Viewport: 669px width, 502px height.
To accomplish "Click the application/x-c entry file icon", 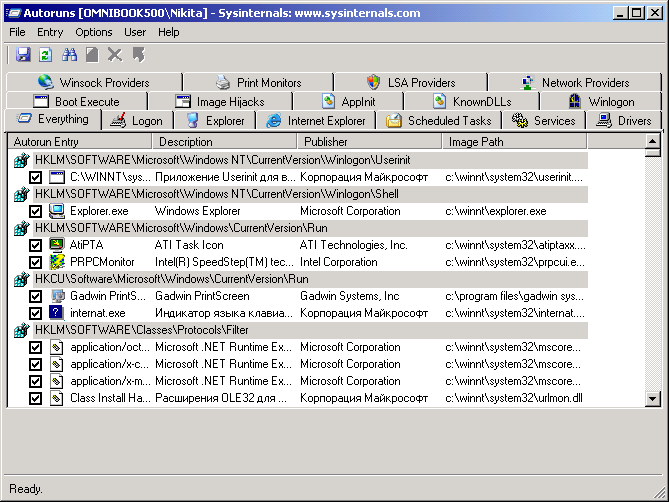I will point(57,364).
